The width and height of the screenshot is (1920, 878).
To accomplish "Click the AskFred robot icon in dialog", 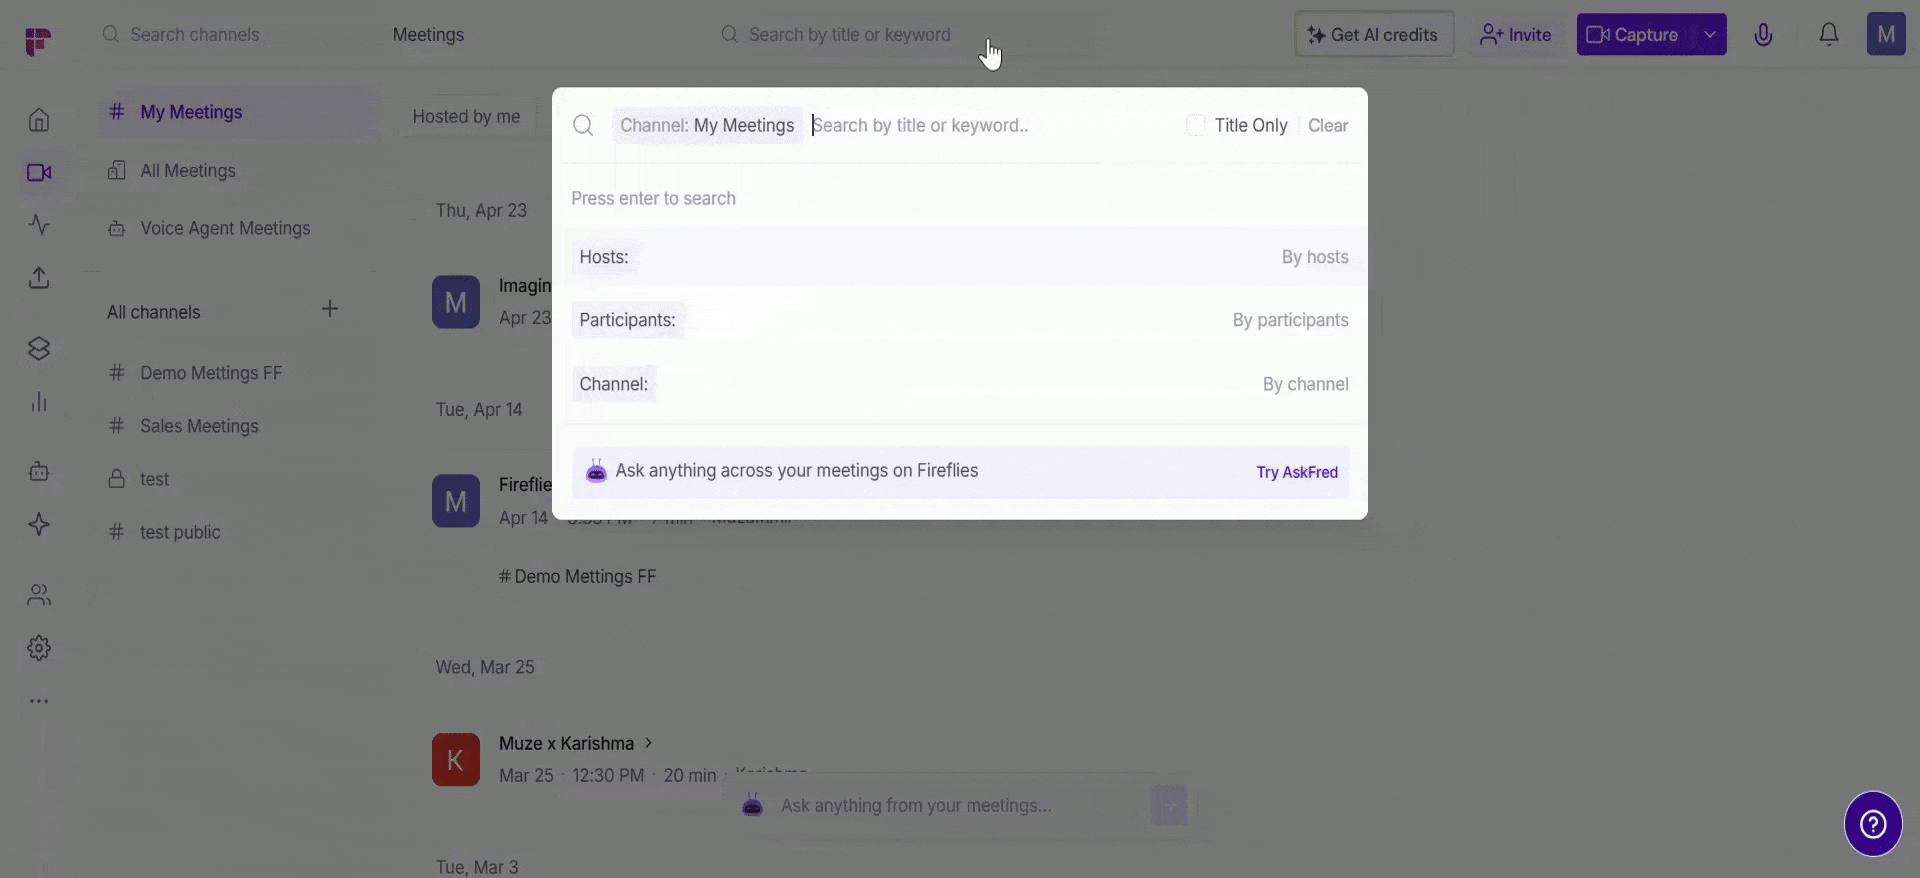I will tap(596, 471).
